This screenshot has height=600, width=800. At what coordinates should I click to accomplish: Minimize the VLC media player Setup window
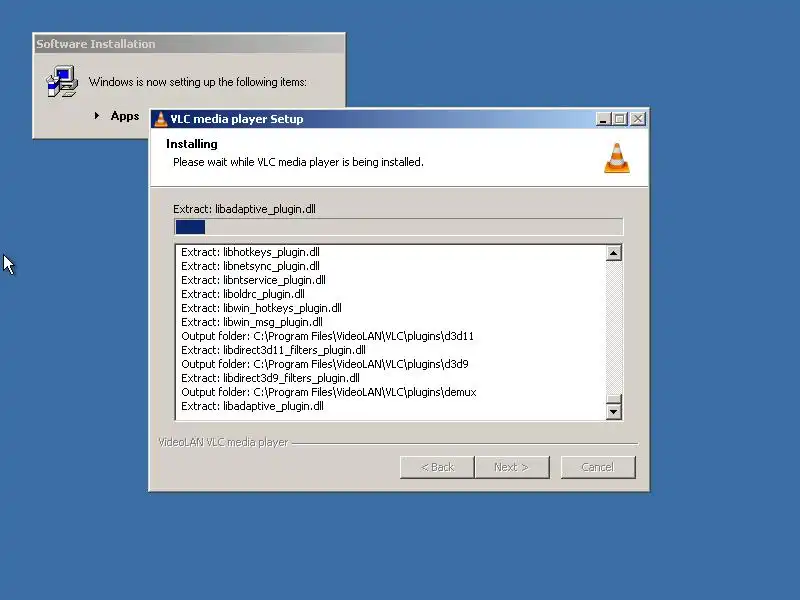[604, 119]
